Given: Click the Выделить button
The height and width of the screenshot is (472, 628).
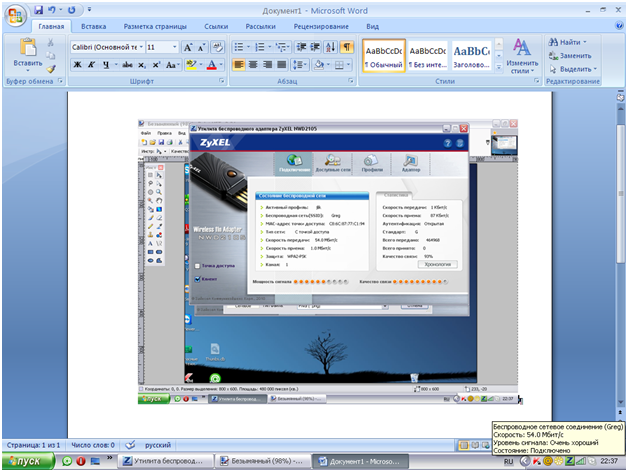Looking at the screenshot, I should [x=573, y=69].
